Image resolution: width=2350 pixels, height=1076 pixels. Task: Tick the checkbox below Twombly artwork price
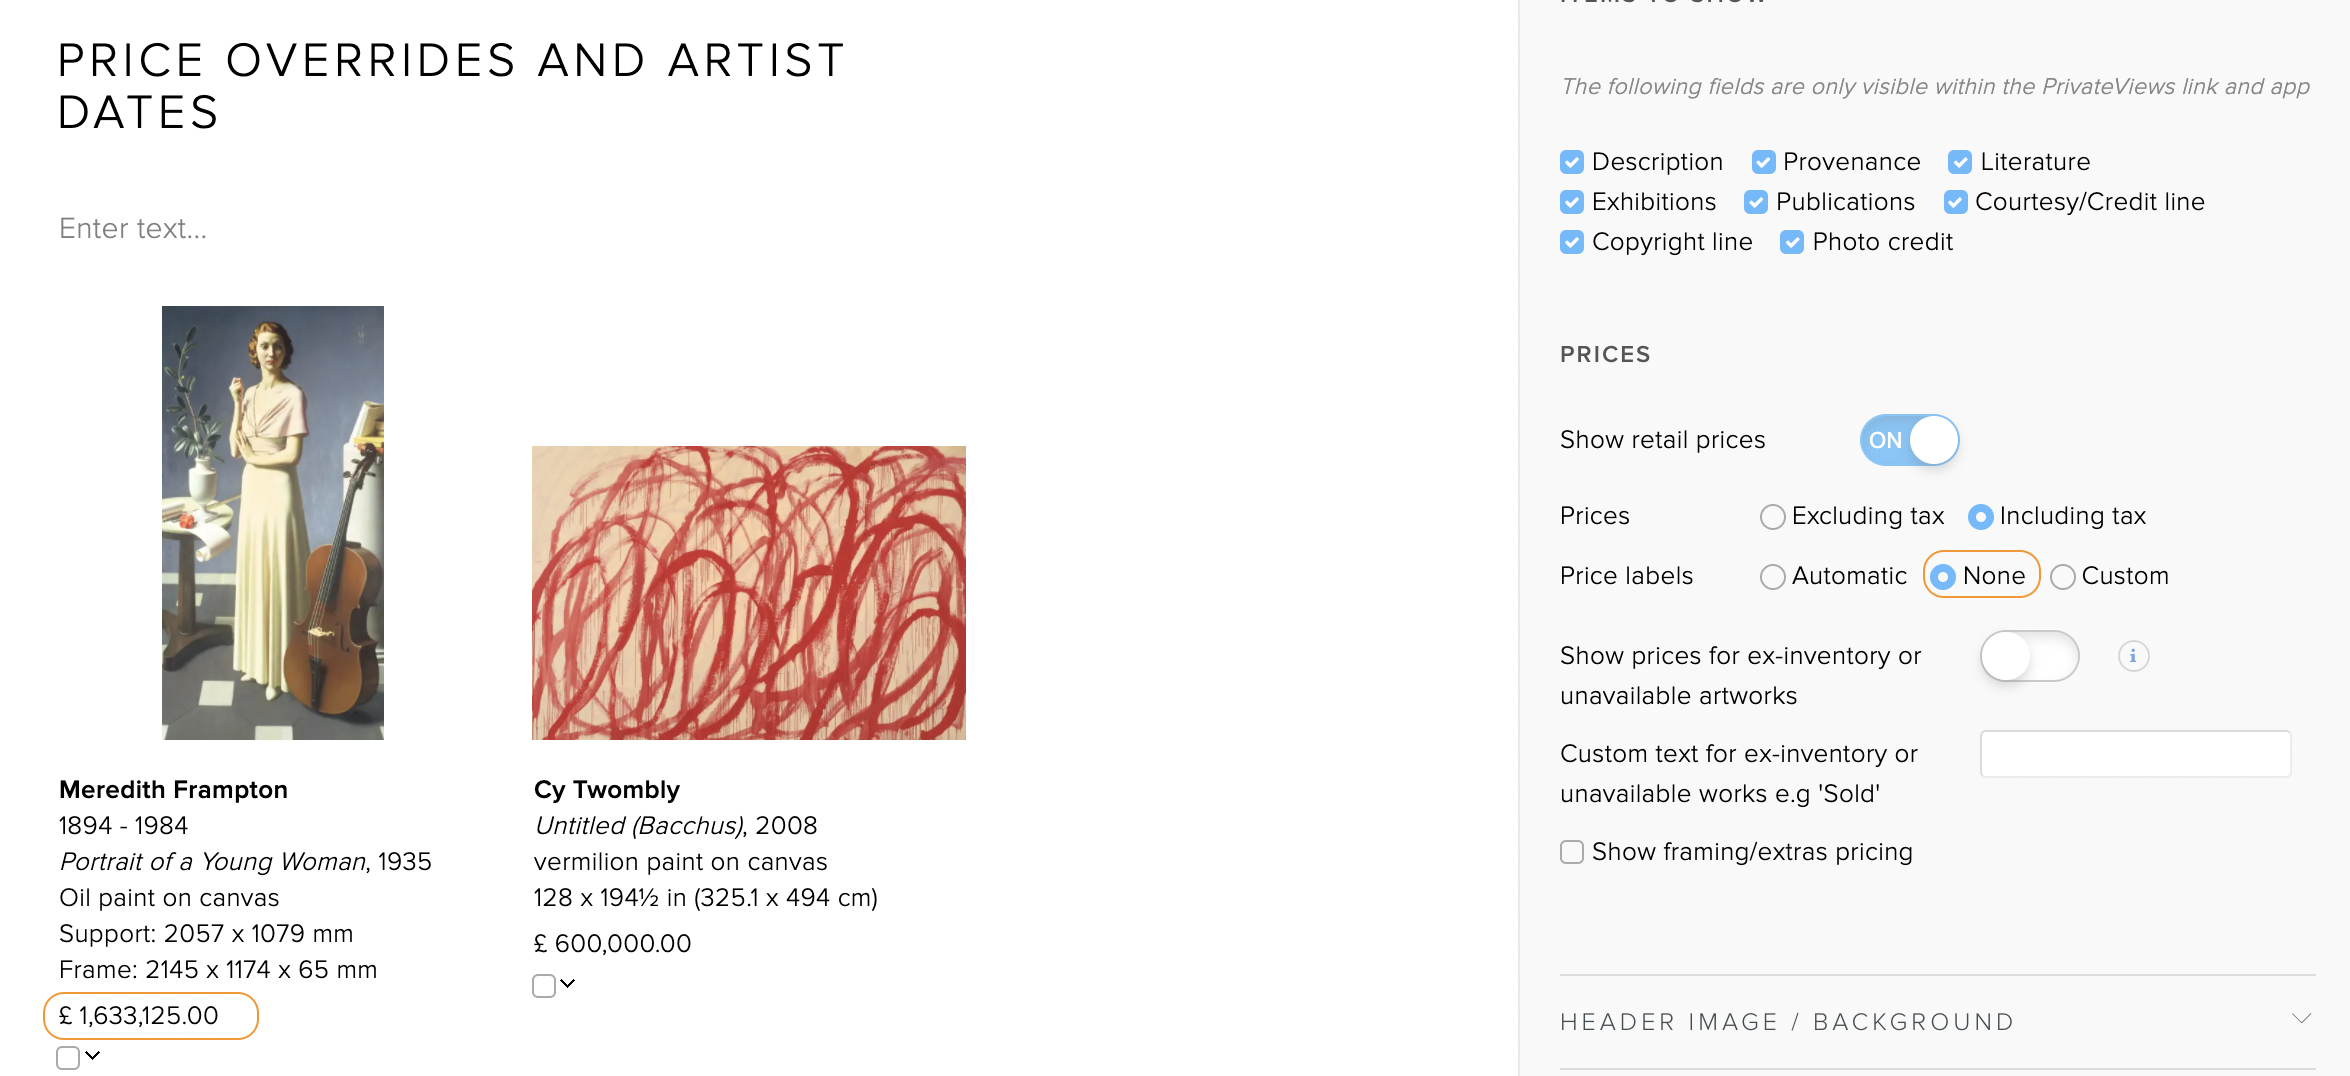[x=544, y=986]
